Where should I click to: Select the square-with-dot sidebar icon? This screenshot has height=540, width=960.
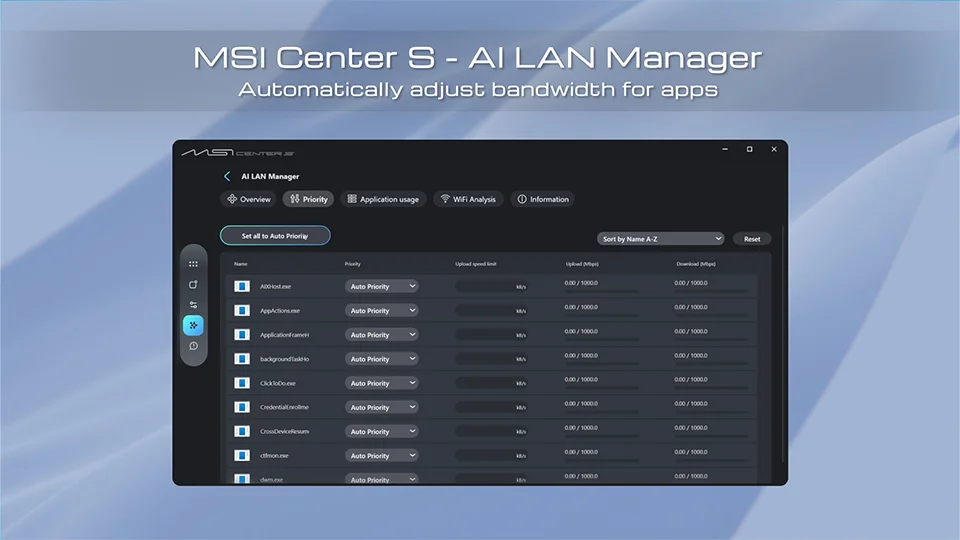[193, 284]
